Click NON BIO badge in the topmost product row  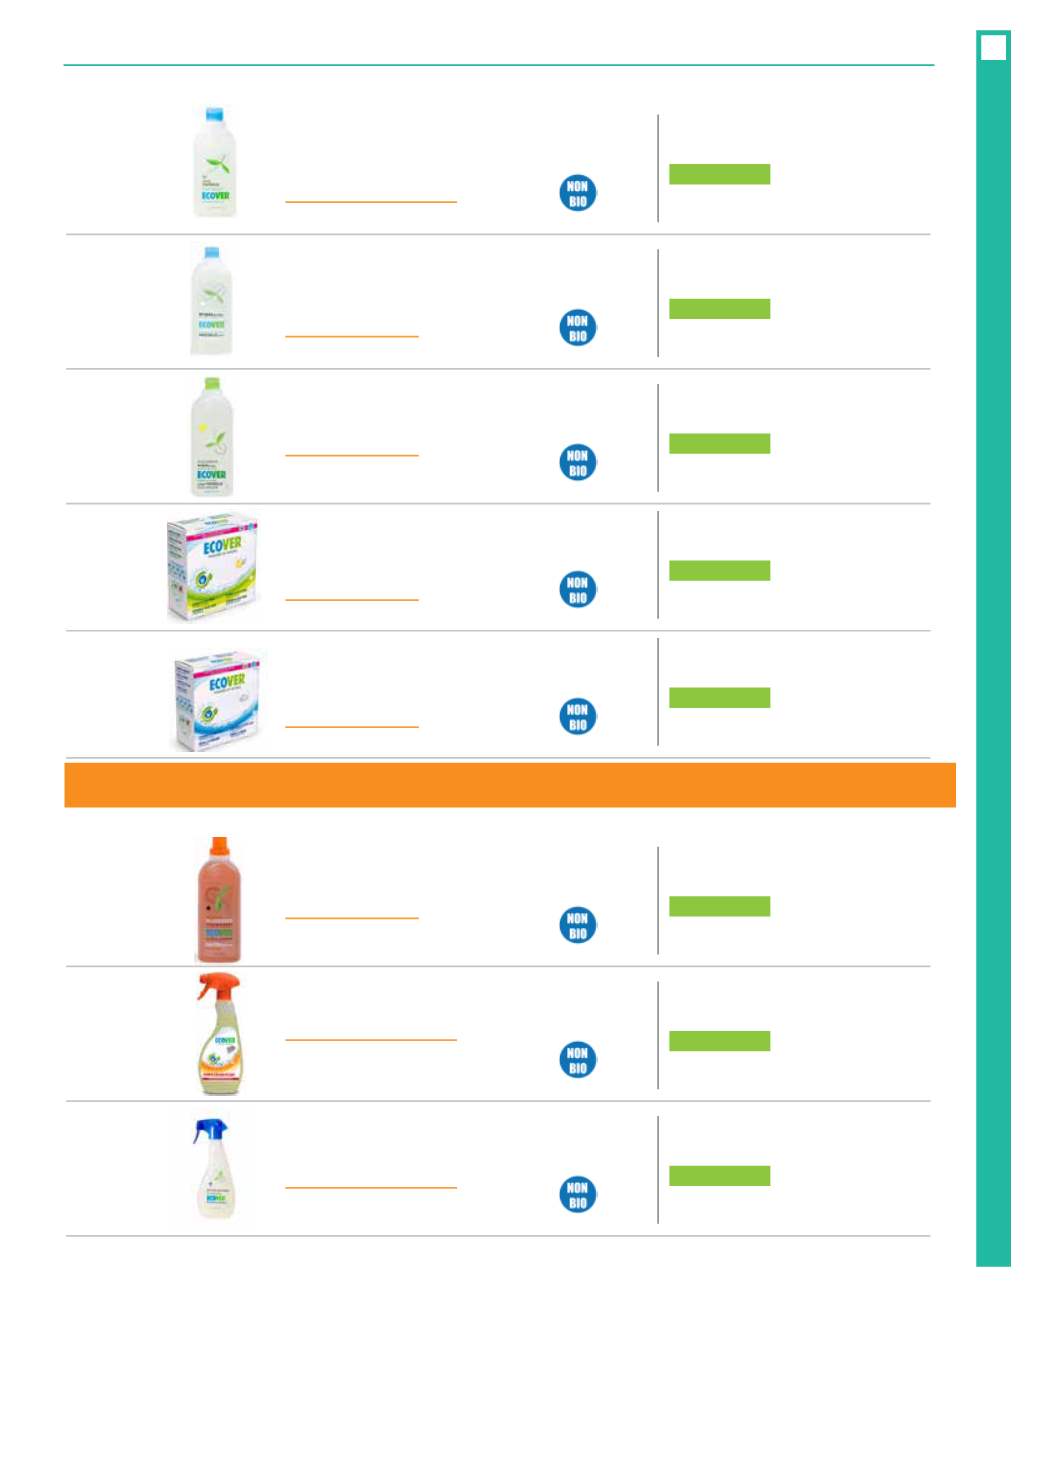577,193
